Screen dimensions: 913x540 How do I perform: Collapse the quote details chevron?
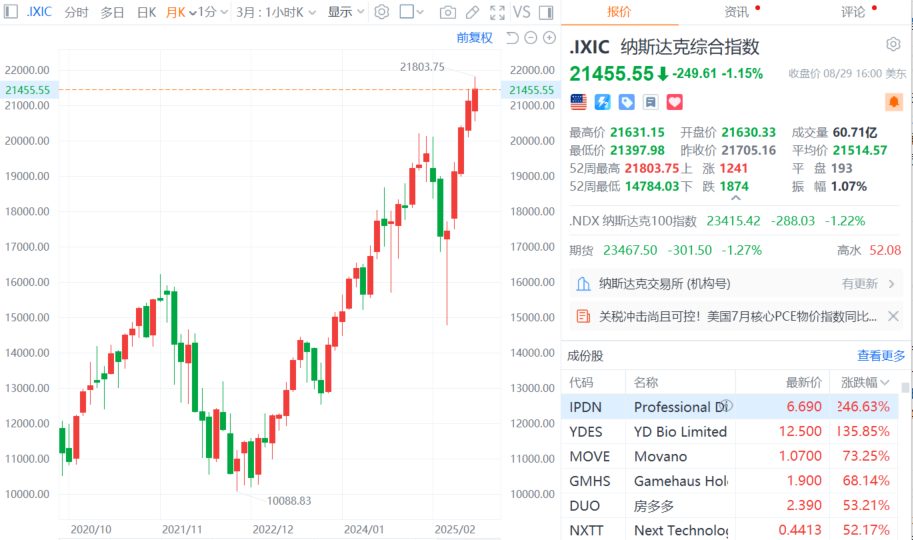736,198
